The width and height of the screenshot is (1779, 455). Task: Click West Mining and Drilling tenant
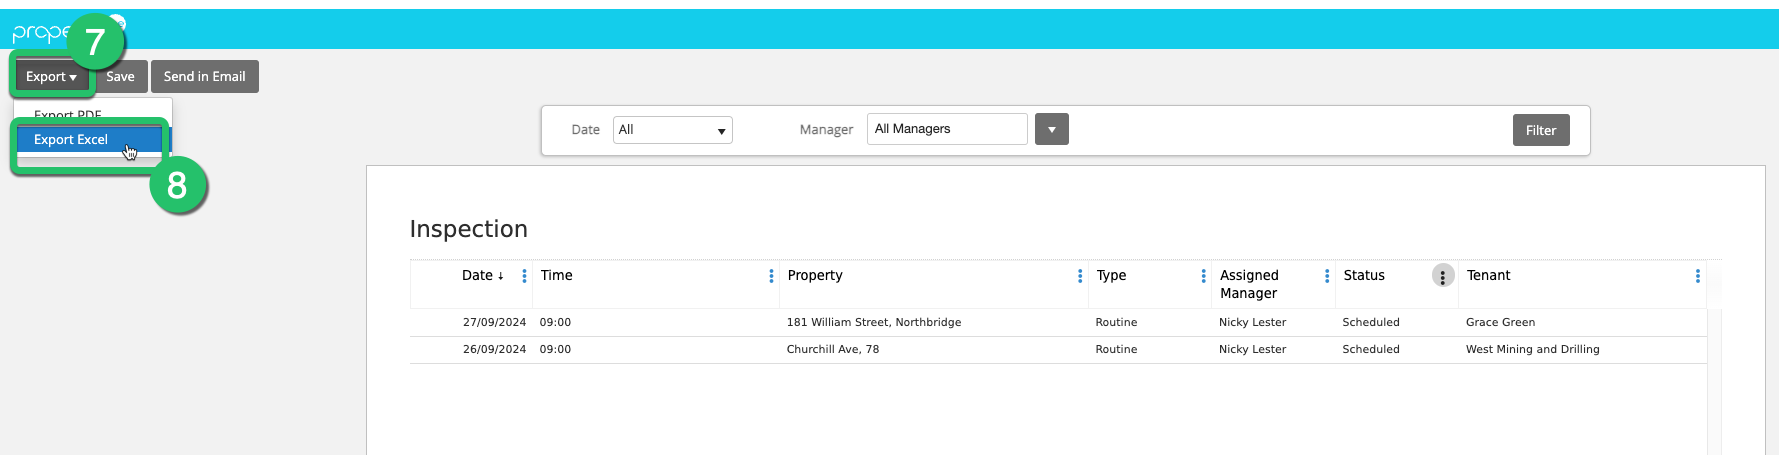[1533, 350]
